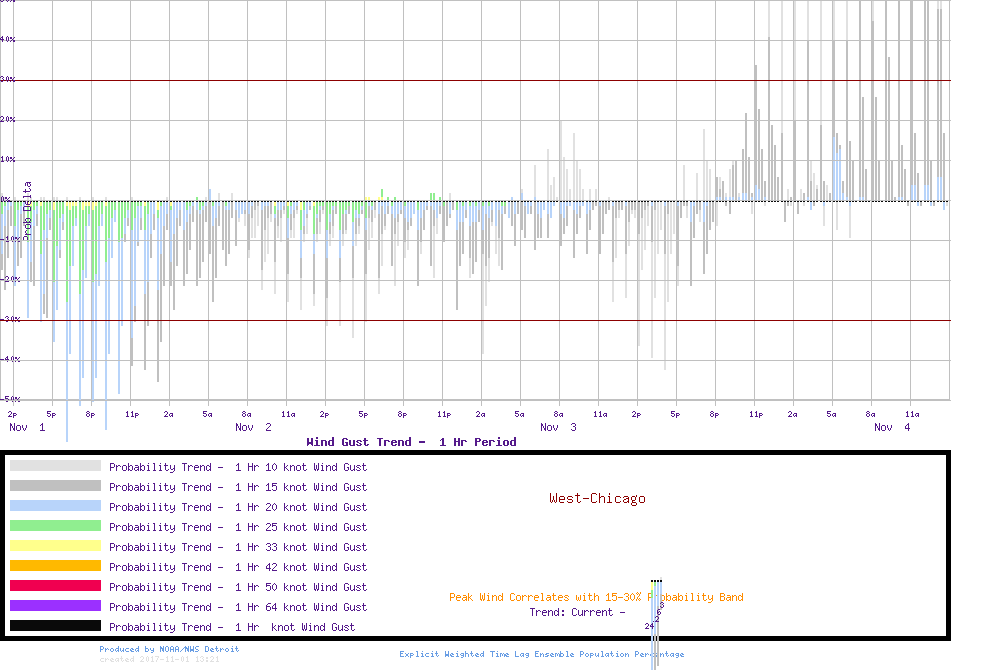The width and height of the screenshot is (1000, 670).
Task: Click the black legend swatch at bottom
Action: [55, 626]
